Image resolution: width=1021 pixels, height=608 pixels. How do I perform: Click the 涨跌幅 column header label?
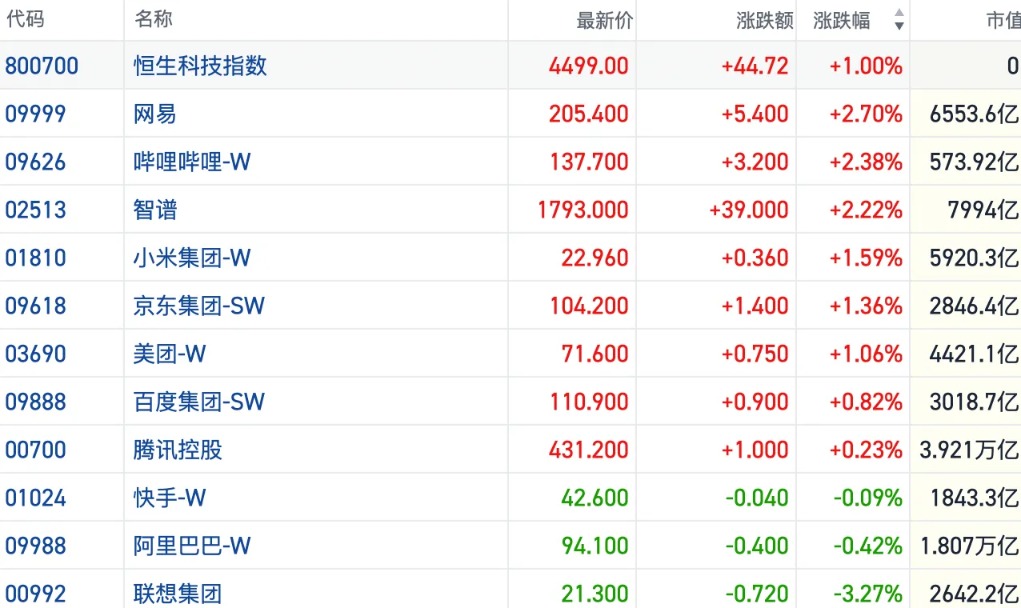[841, 20]
